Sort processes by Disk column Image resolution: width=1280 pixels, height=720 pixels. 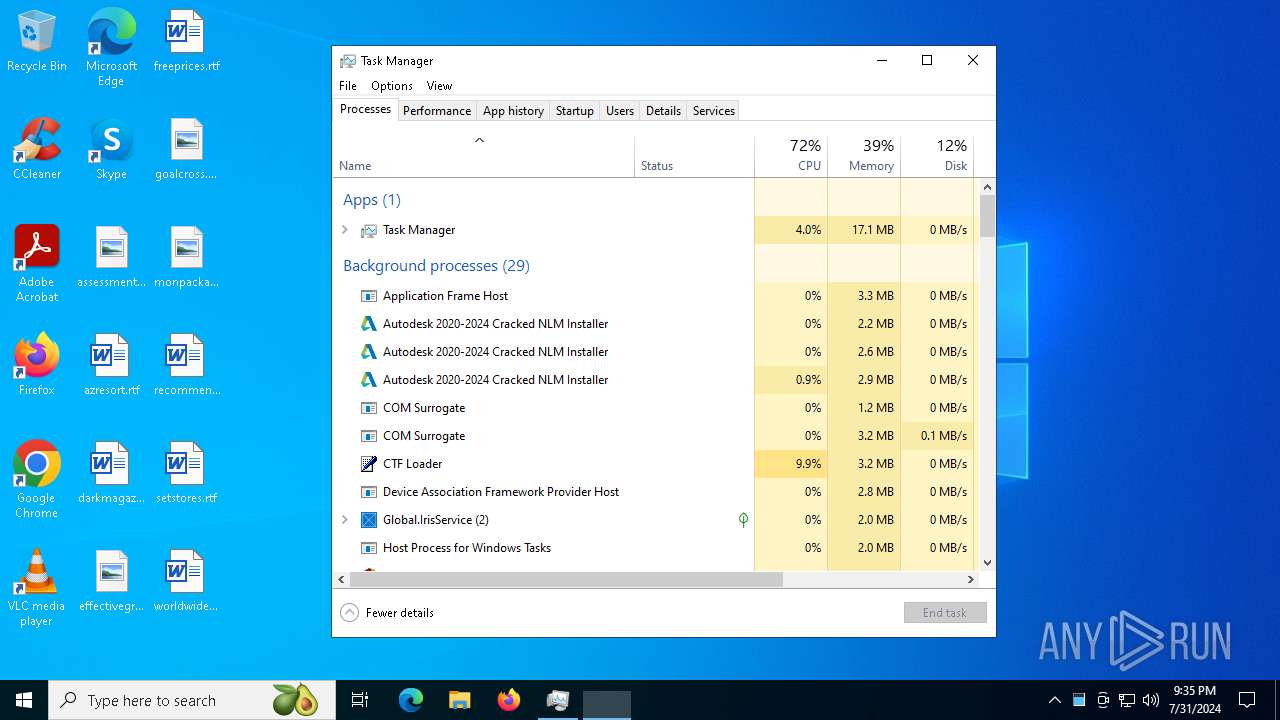click(x=937, y=156)
